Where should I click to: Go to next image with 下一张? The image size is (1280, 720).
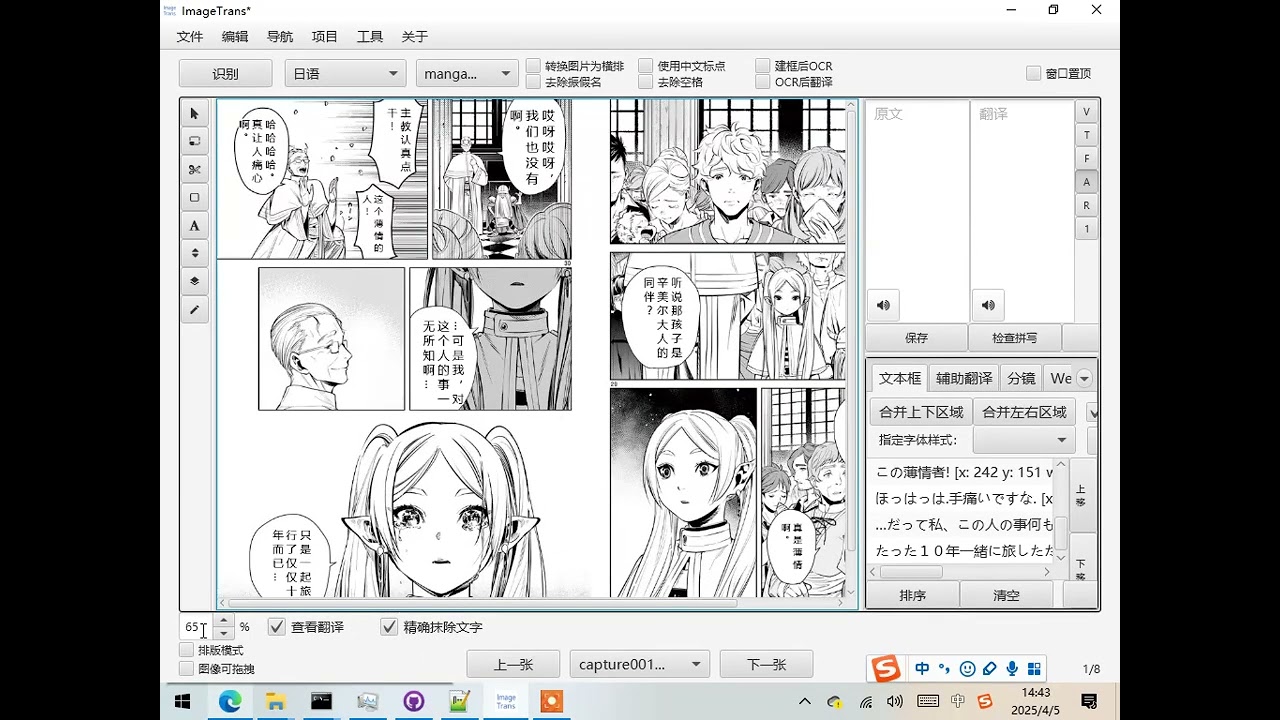tap(767, 664)
